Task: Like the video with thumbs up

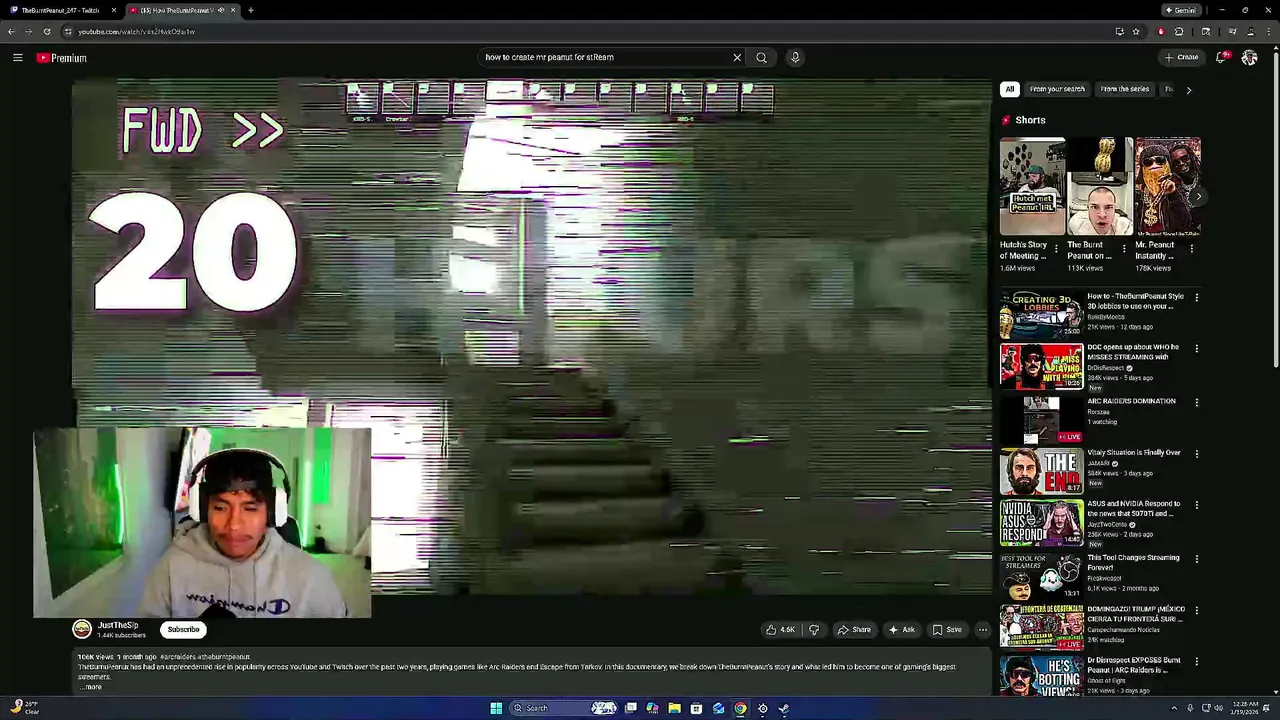Action: point(780,630)
